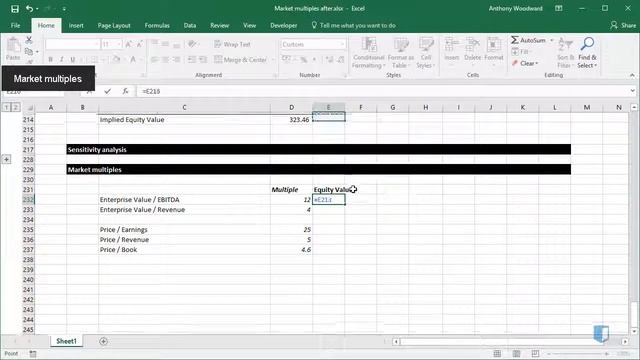Switch to the Insert tab
The height and width of the screenshot is (360, 640).
[x=76, y=25]
